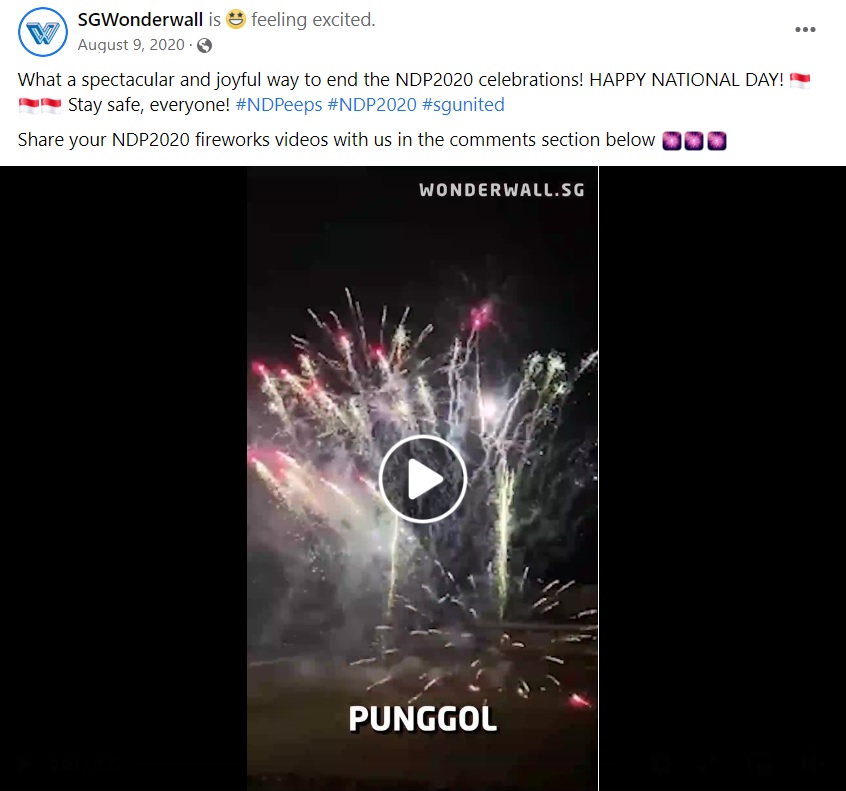Viewport: 846px width, 791px height.
Task: Click the WONDERWALL.SG watermark on the video
Action: [502, 190]
